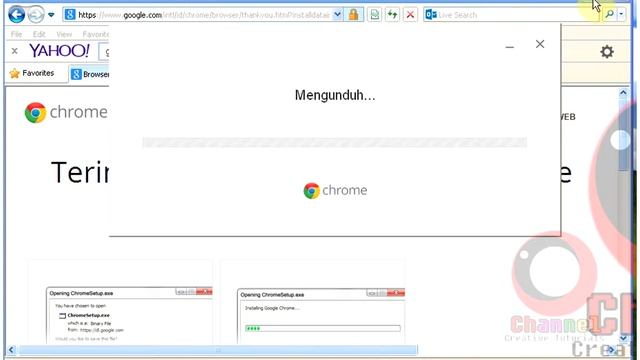Viewport: 640px width, 360px height.
Task: Open the File menu
Action: (16, 34)
